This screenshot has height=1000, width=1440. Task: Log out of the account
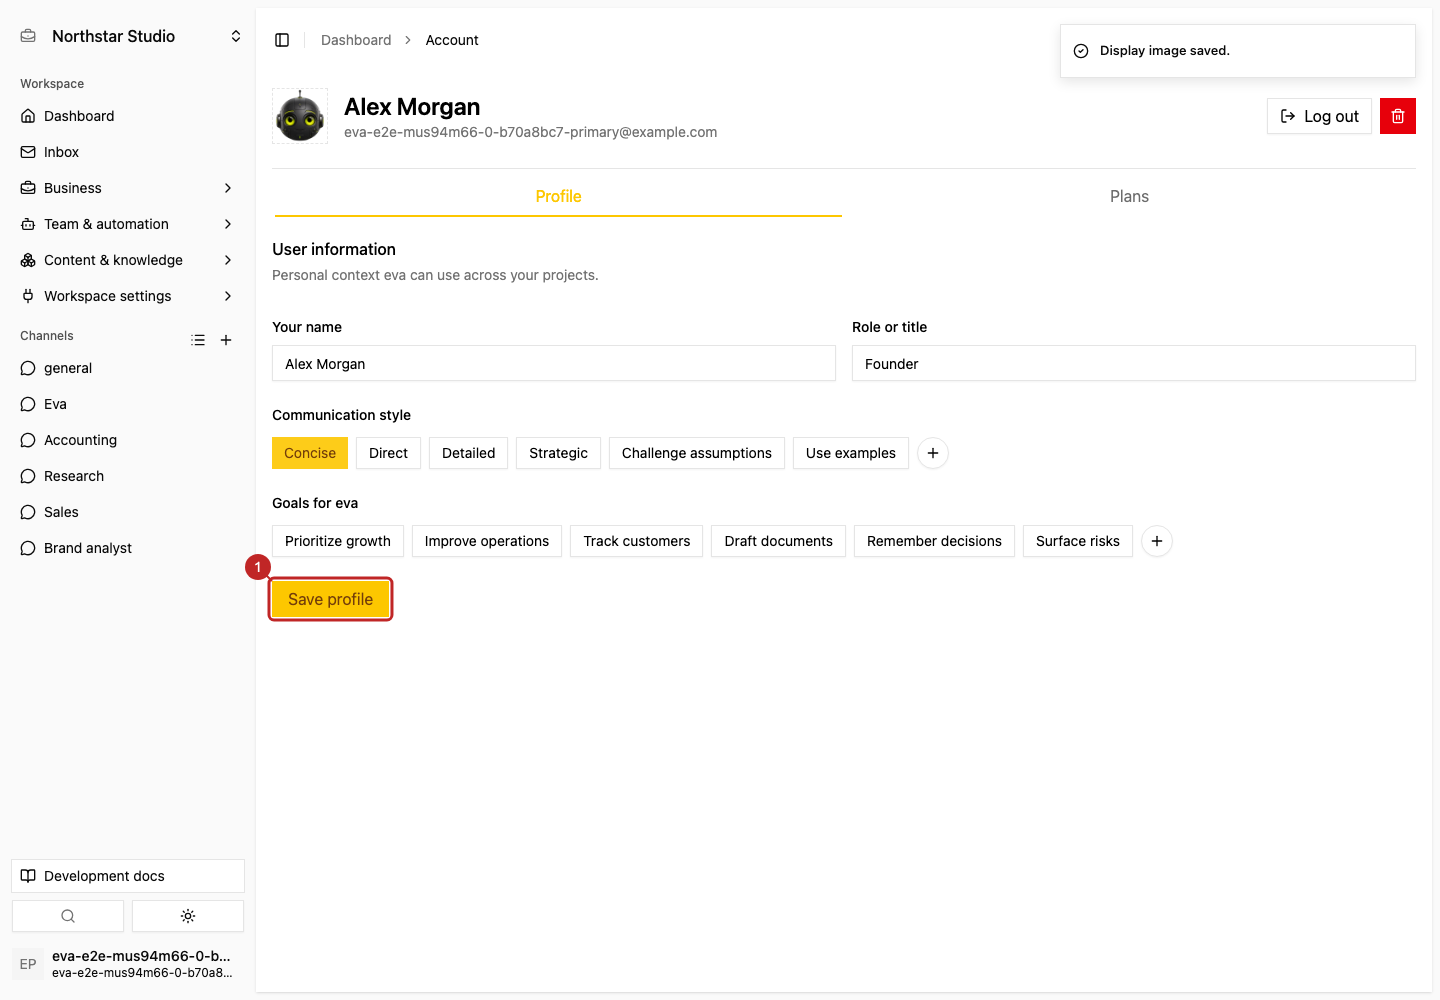(1319, 116)
